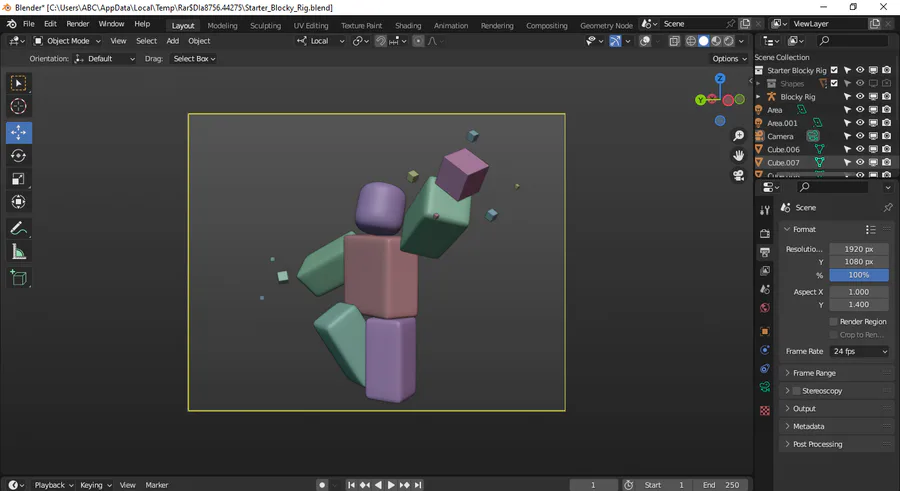Open the Frame Rate dropdown

pyautogui.click(x=859, y=351)
